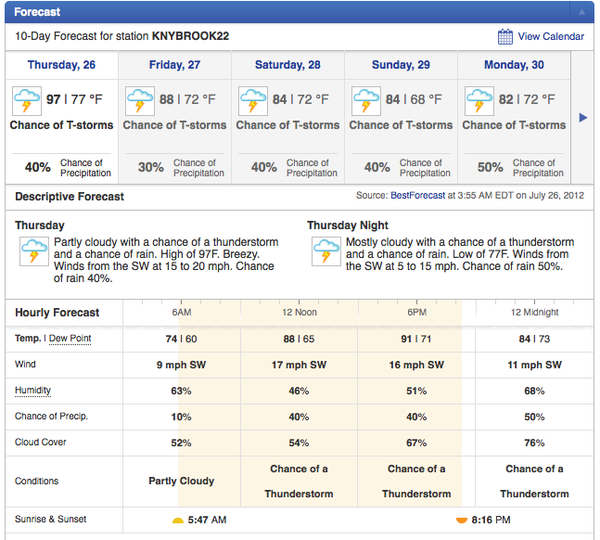Click the 91 | 71 temperature cell
The width and height of the screenshot is (600, 540).
[x=416, y=339]
